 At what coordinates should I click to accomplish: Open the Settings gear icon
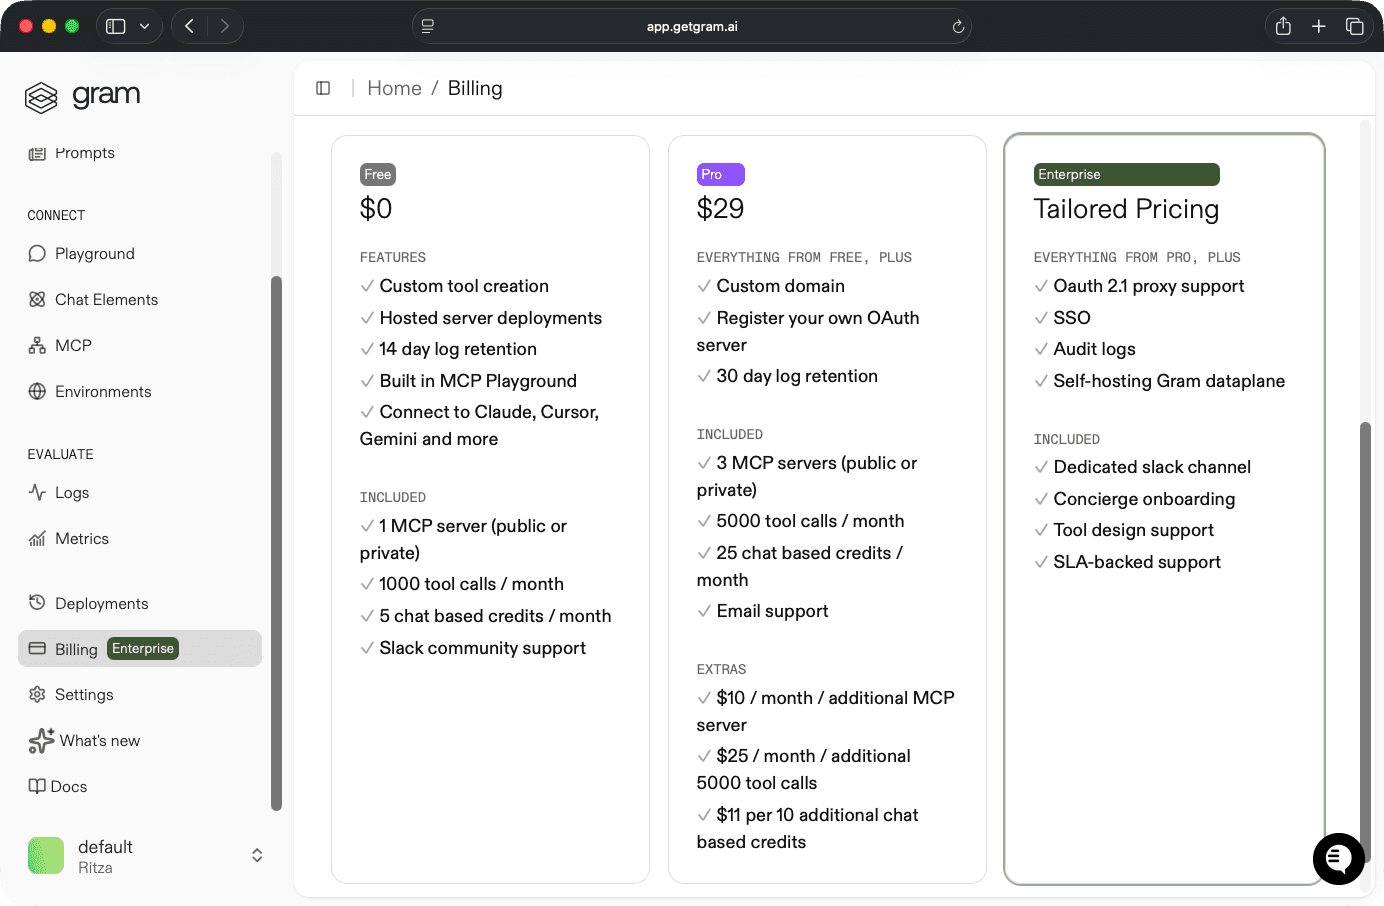(36, 694)
